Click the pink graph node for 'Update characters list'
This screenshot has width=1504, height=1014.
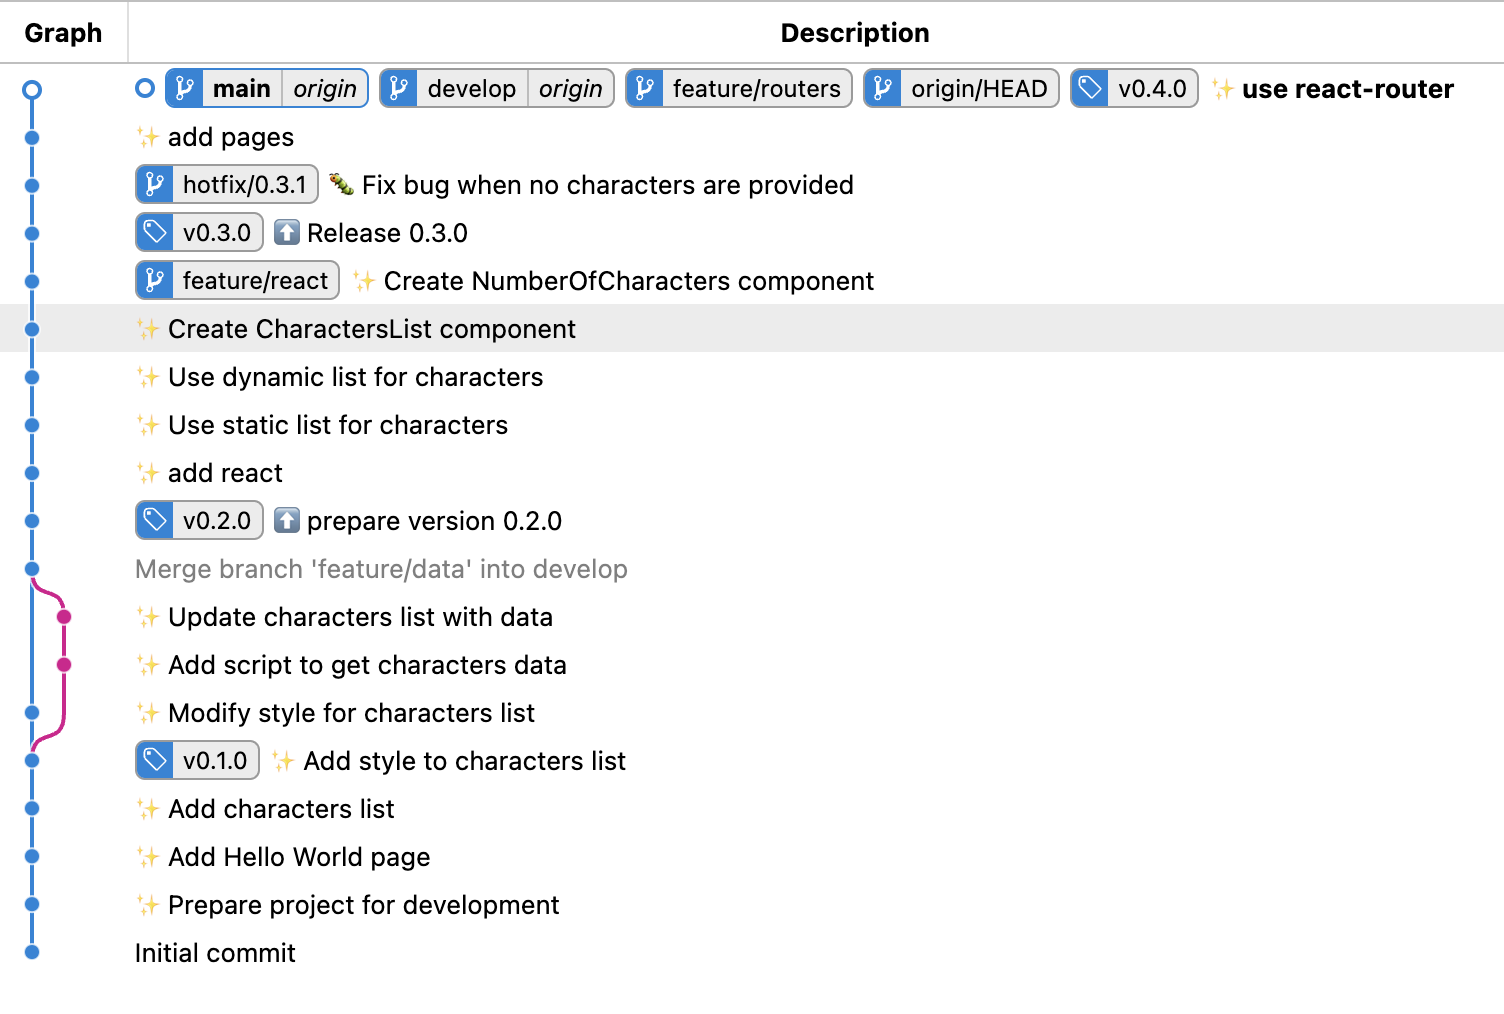64,617
